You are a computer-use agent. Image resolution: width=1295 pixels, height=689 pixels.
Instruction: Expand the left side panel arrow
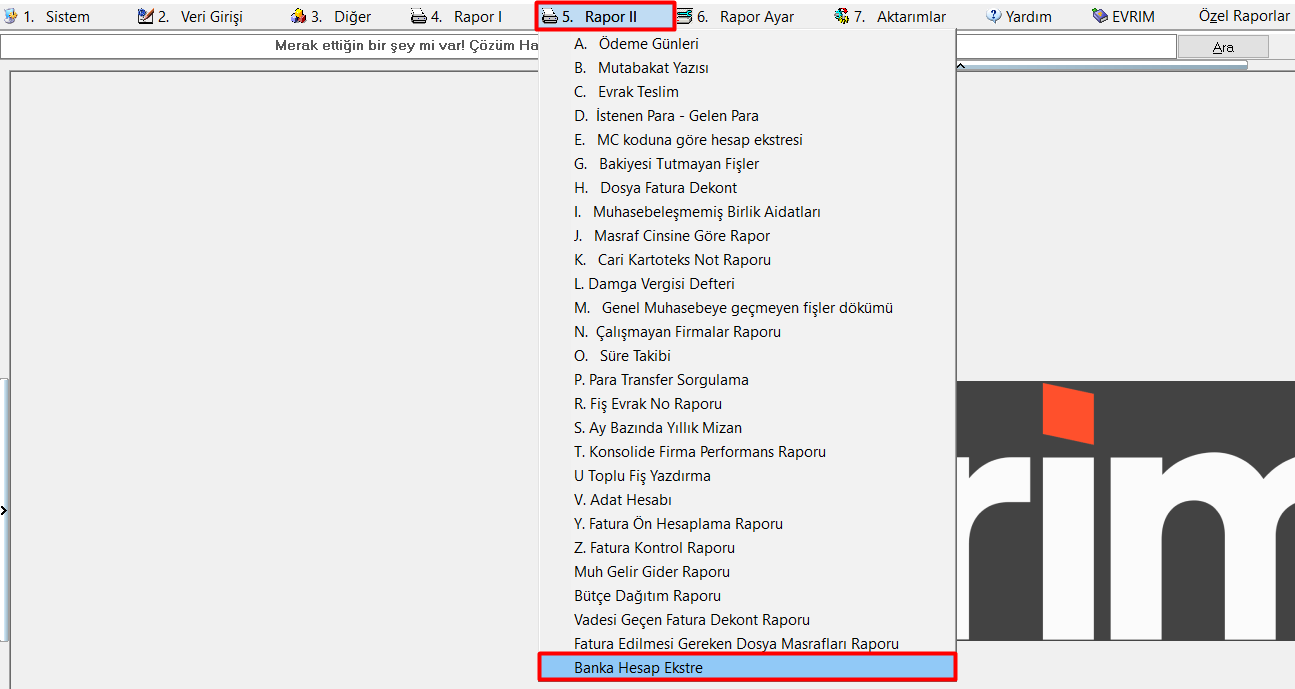coord(4,511)
